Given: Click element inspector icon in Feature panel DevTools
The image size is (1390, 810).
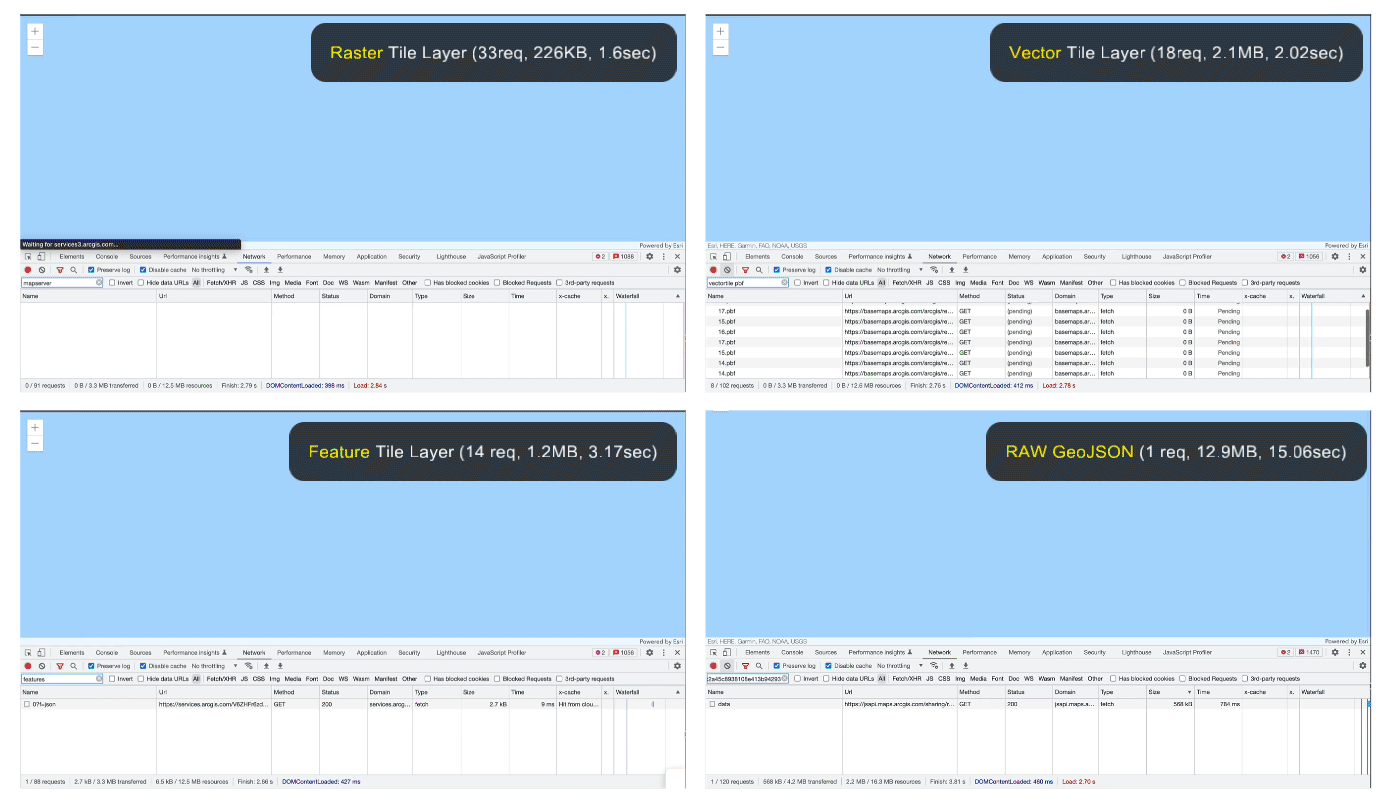Looking at the screenshot, I should pyautogui.click(x=28, y=653).
